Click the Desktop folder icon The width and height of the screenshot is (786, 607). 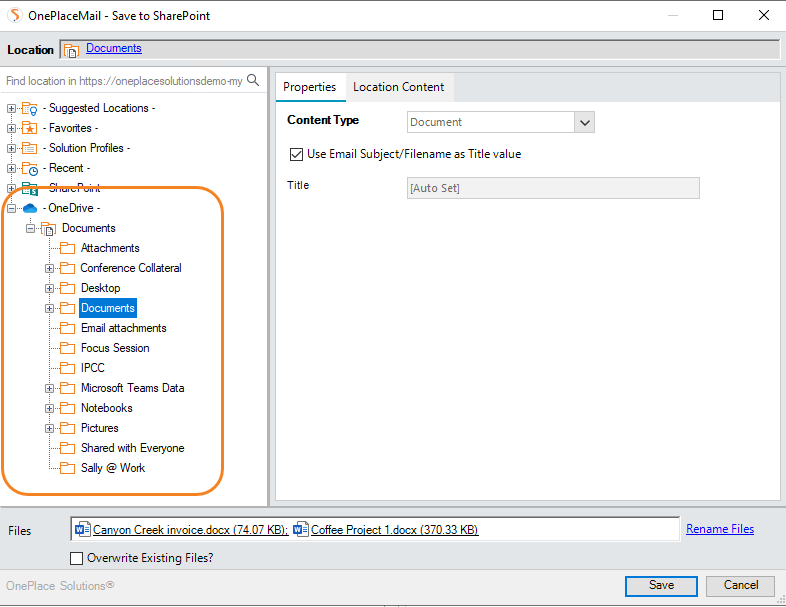coord(68,288)
